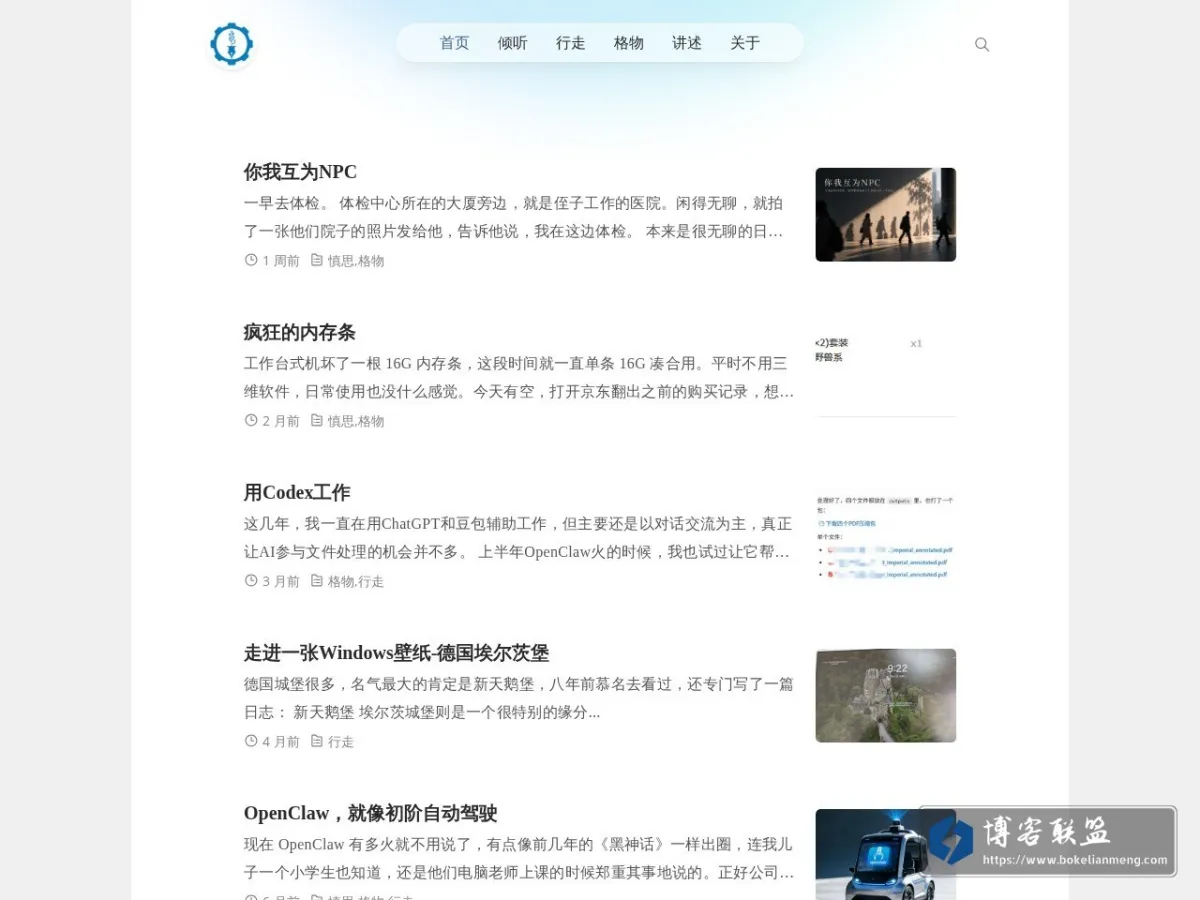
Task: Click "4 月前" timestamp
Action: tap(281, 742)
